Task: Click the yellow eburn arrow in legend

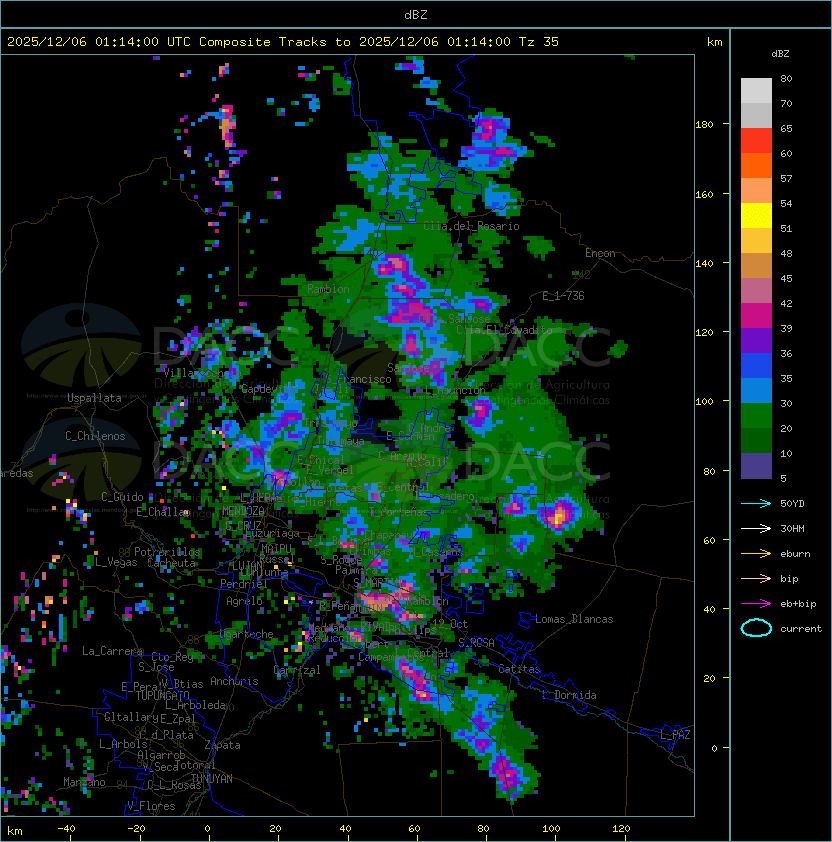Action: (756, 554)
